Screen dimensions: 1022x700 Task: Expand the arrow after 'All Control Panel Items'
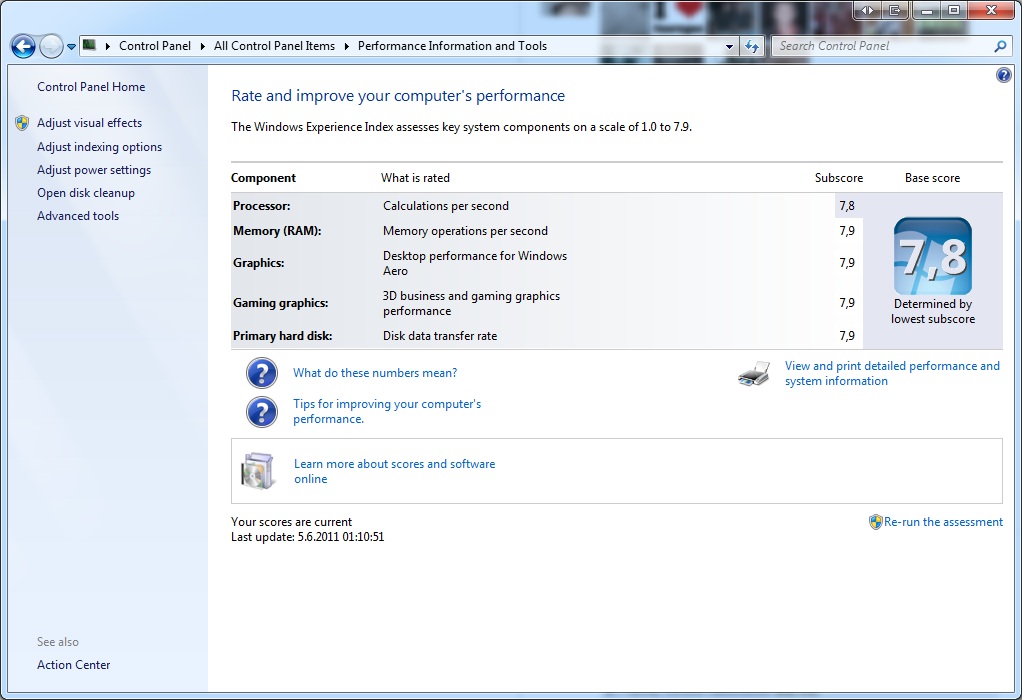click(346, 46)
